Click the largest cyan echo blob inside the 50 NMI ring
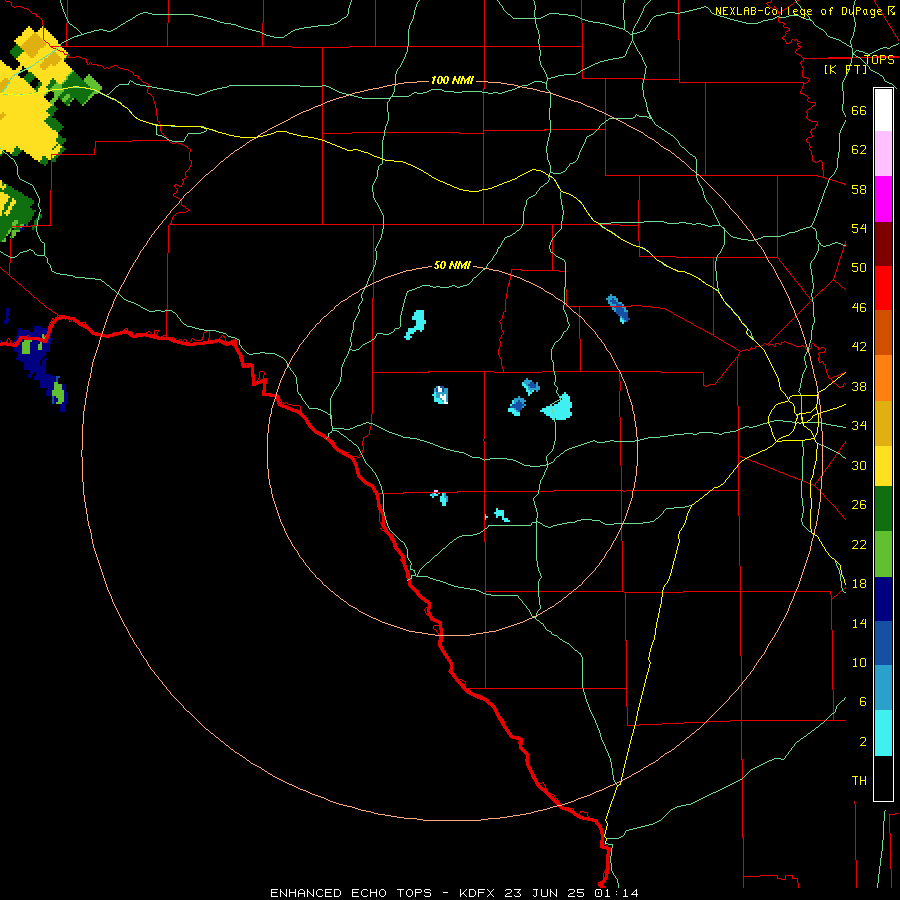 click(557, 407)
